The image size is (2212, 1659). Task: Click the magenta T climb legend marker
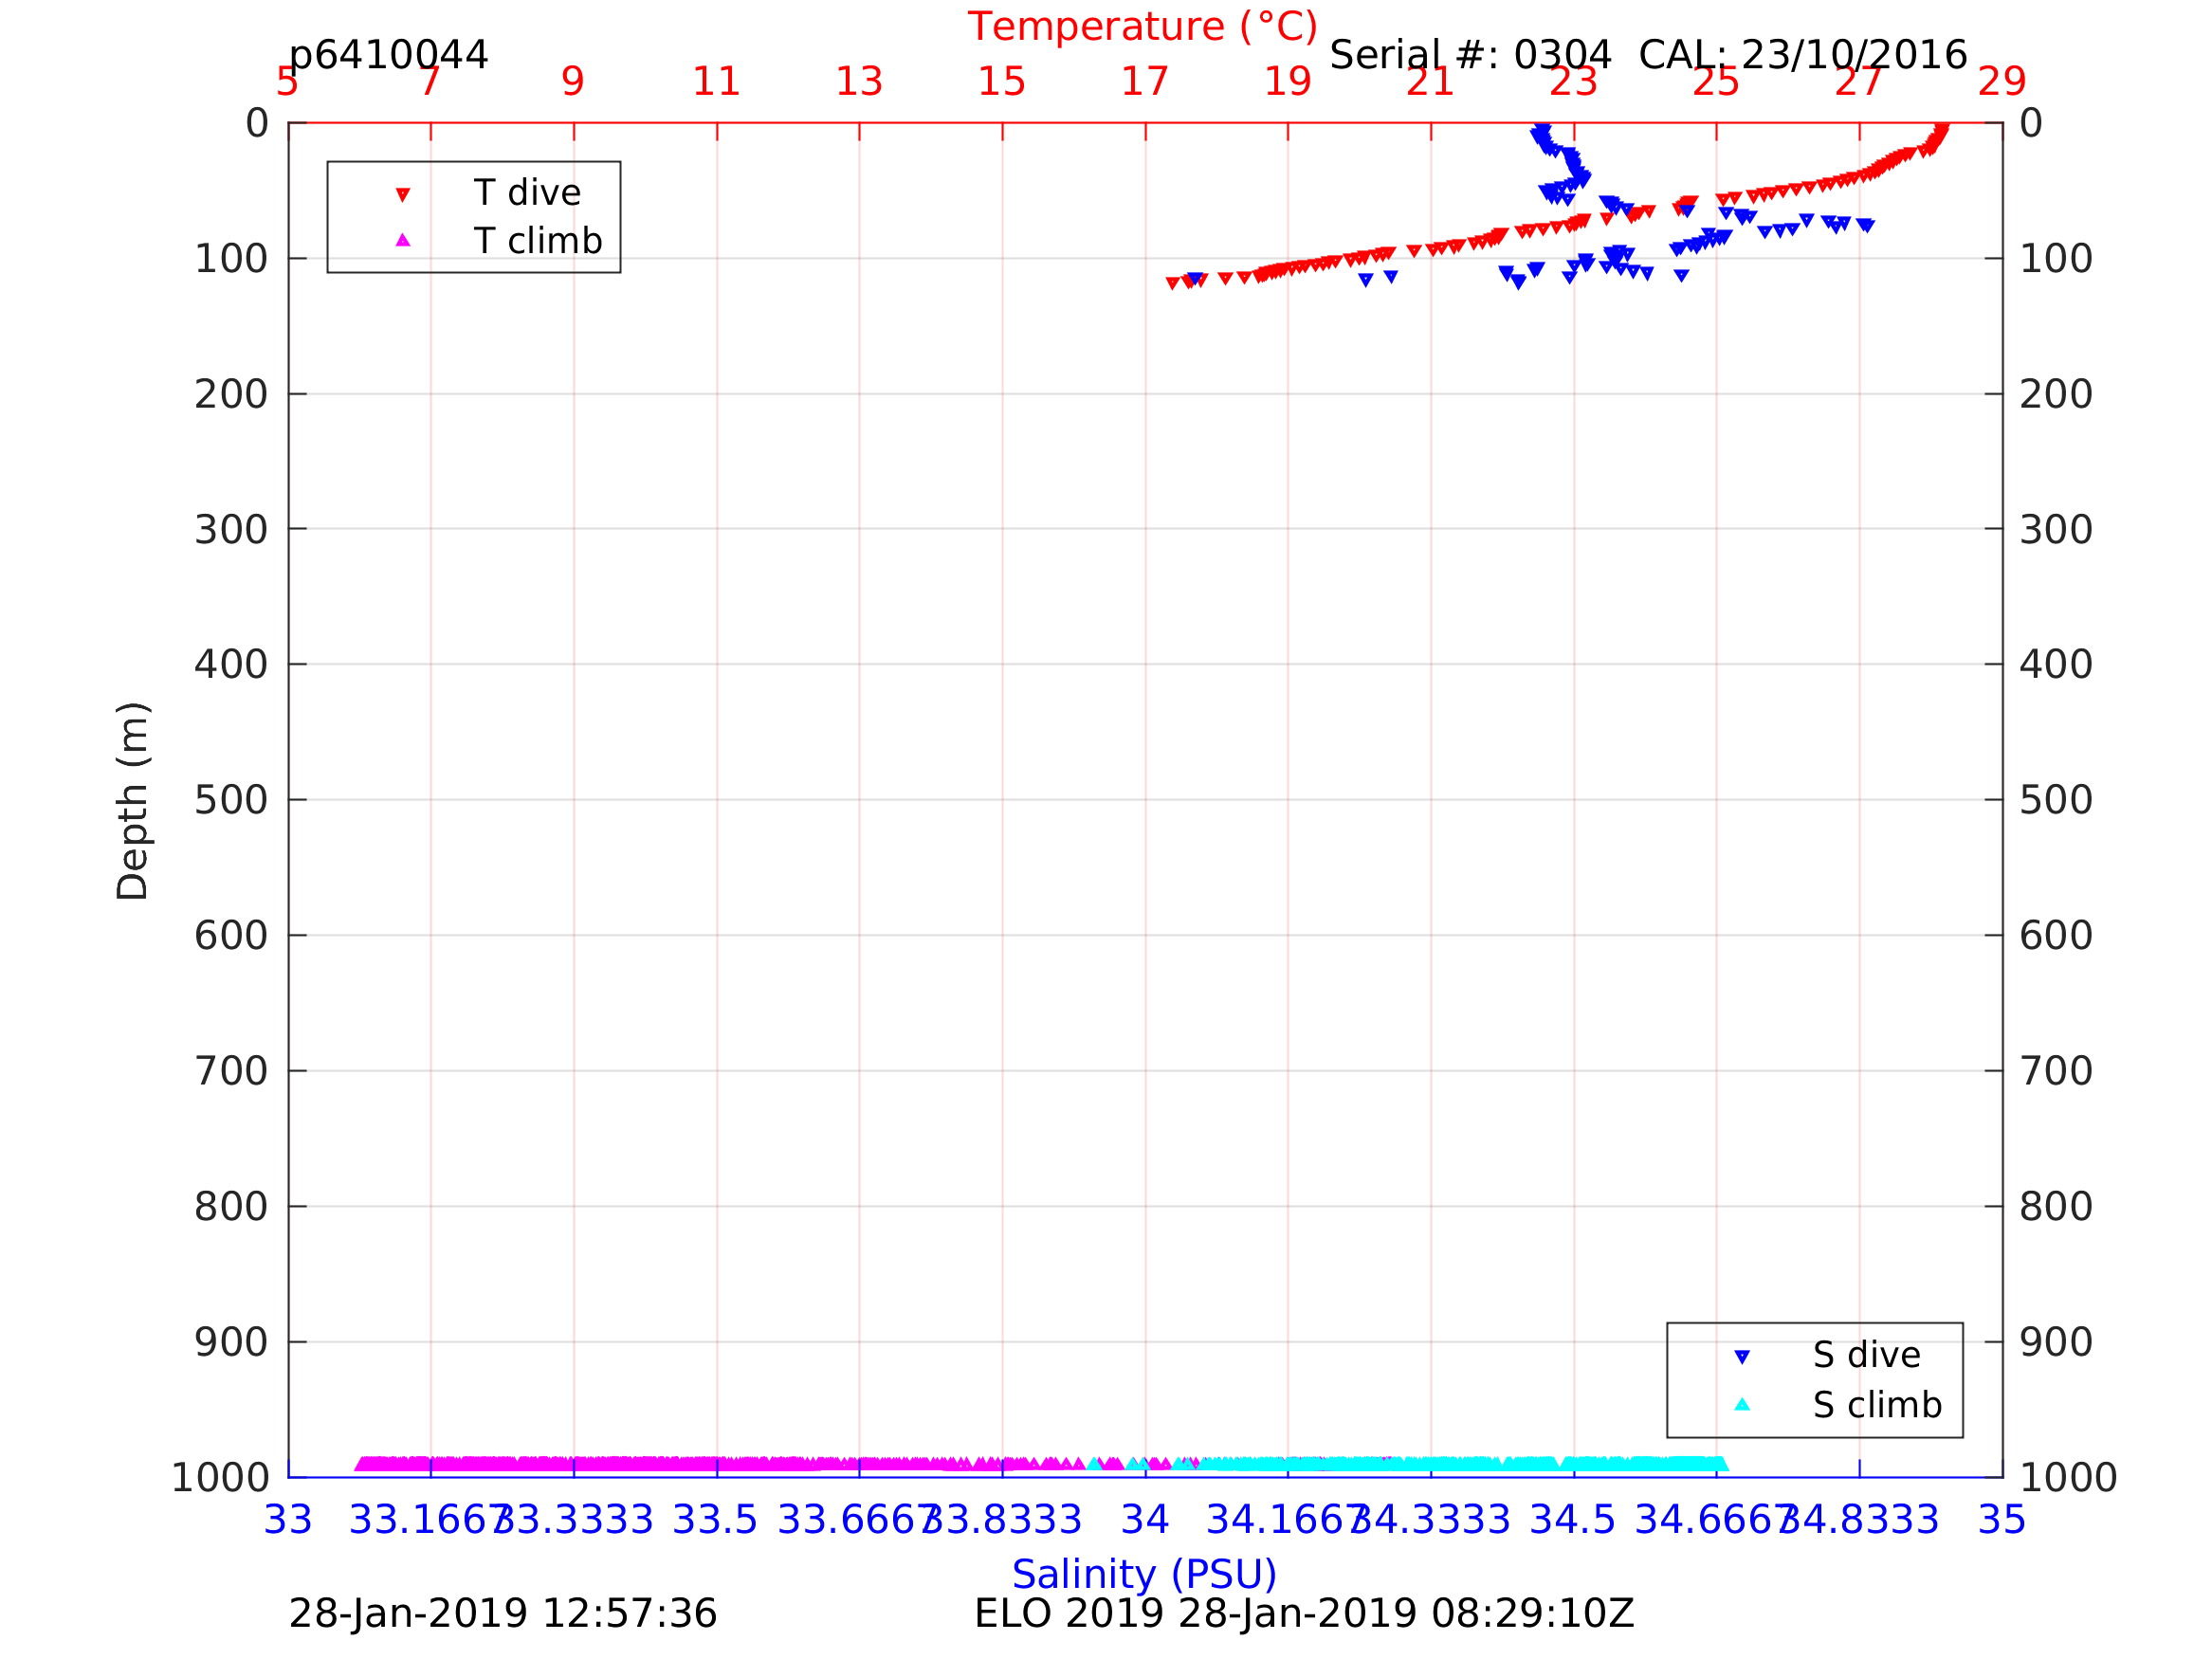(x=403, y=240)
